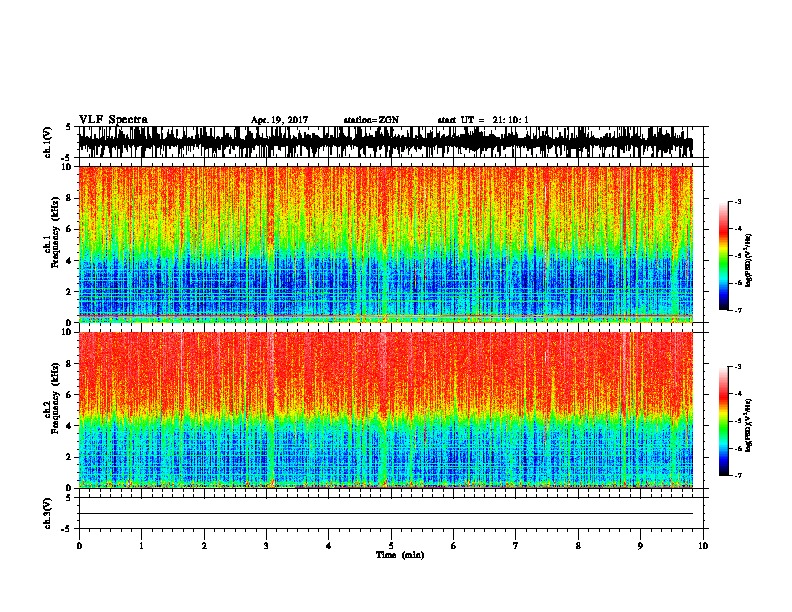Click the ch.1(V) waveform plot at top
The image size is (792, 612).
coord(385,142)
